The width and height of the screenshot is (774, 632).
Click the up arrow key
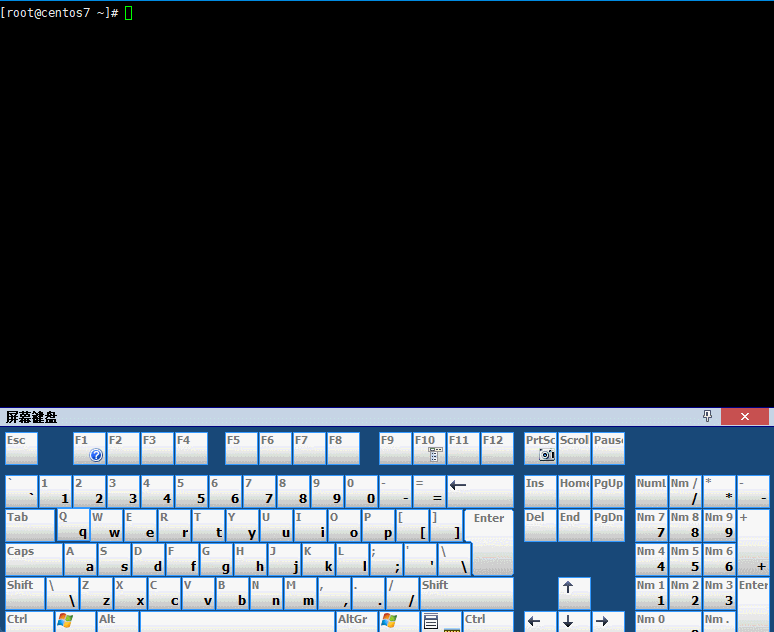(575, 593)
